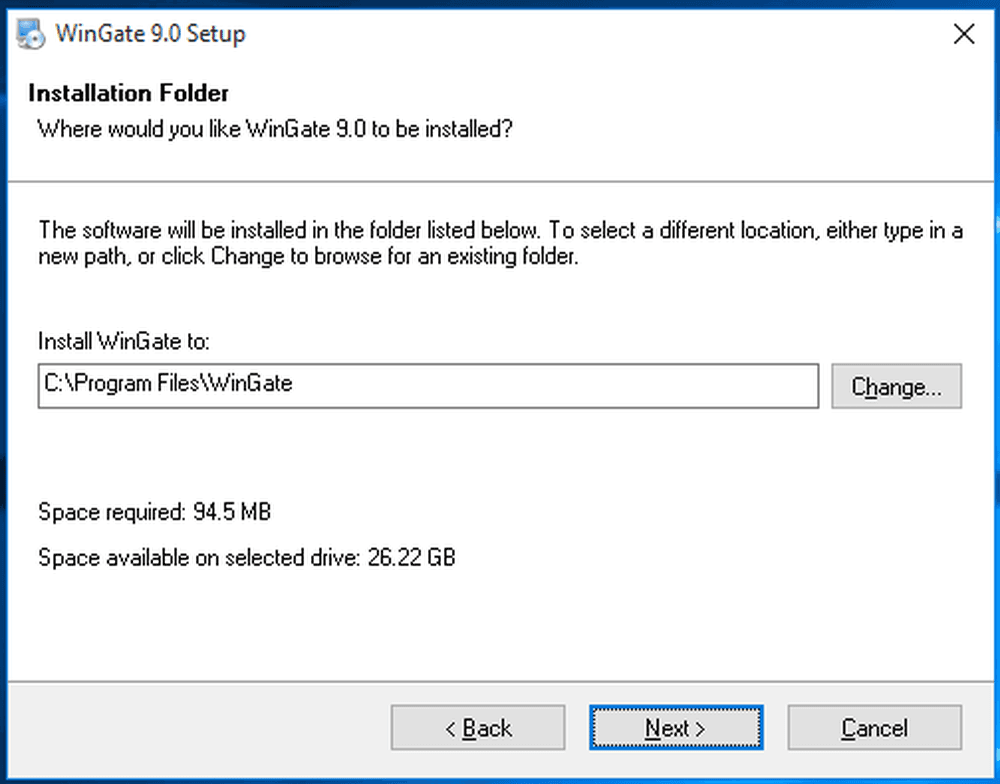The height and width of the screenshot is (784, 1000).
Task: Click the '26.22 GB' available space value
Action: [x=411, y=558]
